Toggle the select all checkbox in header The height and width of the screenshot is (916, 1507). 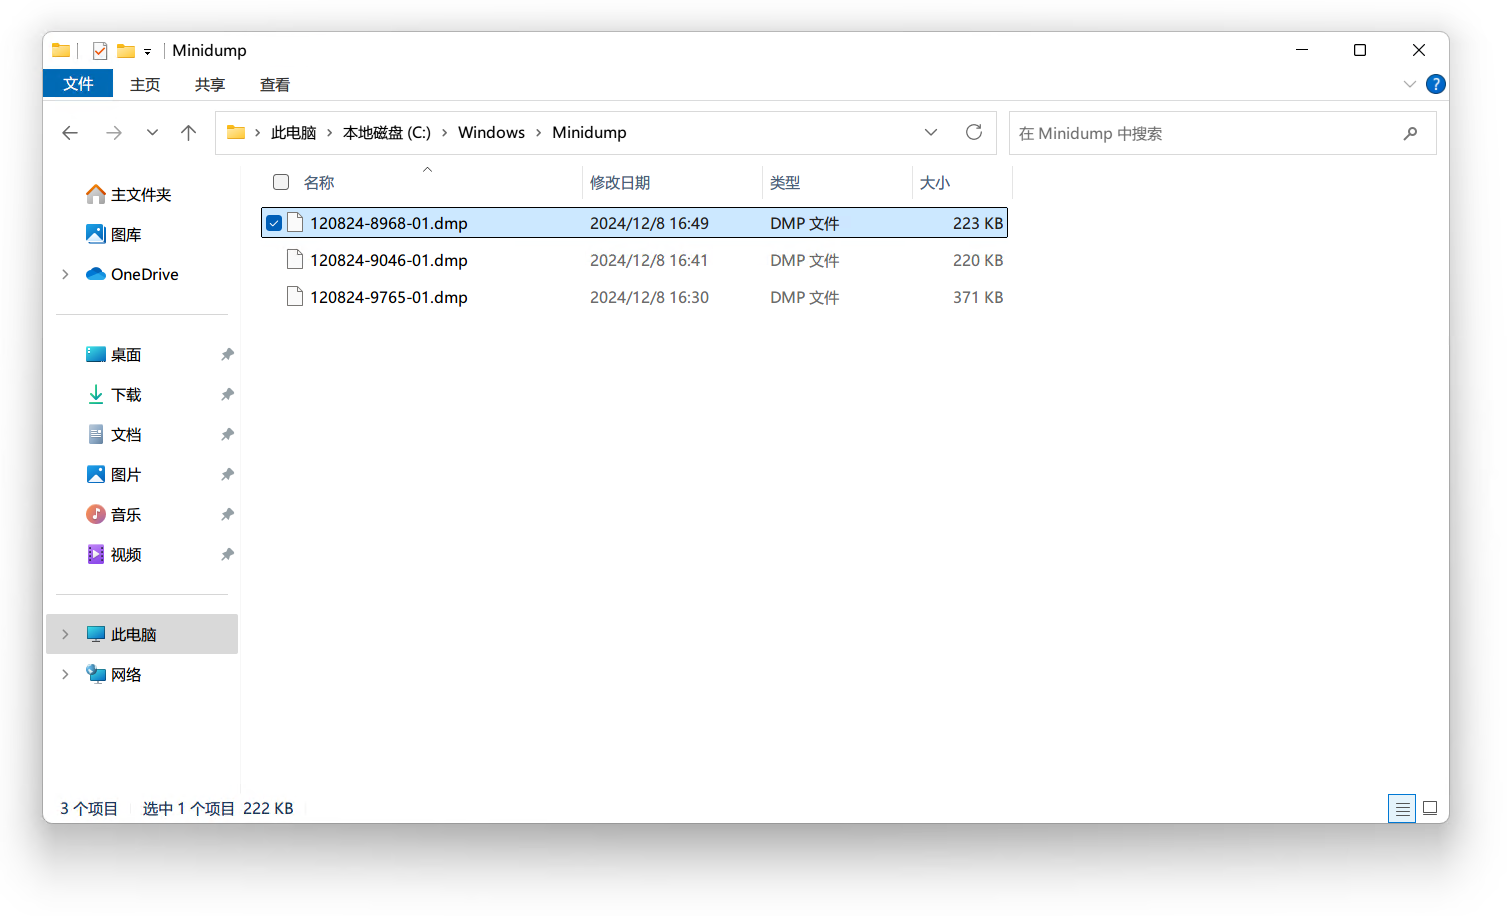point(281,182)
